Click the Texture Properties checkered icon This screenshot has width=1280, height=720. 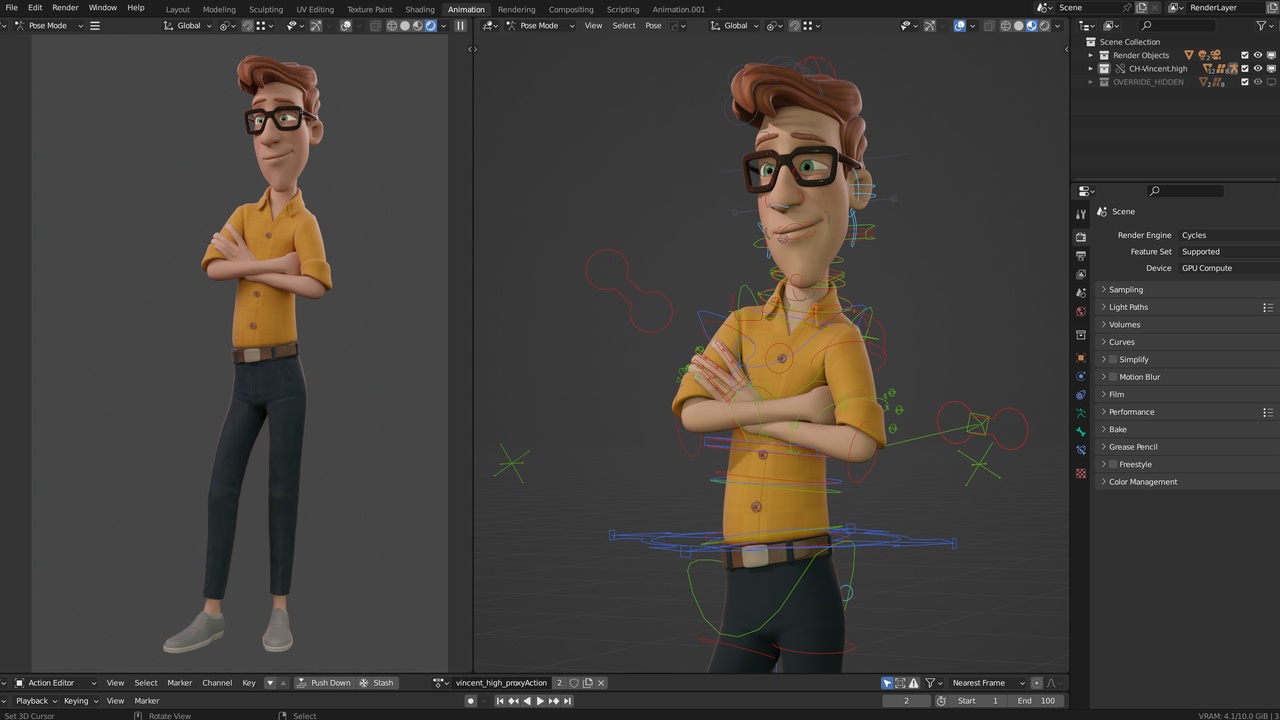pos(1081,473)
